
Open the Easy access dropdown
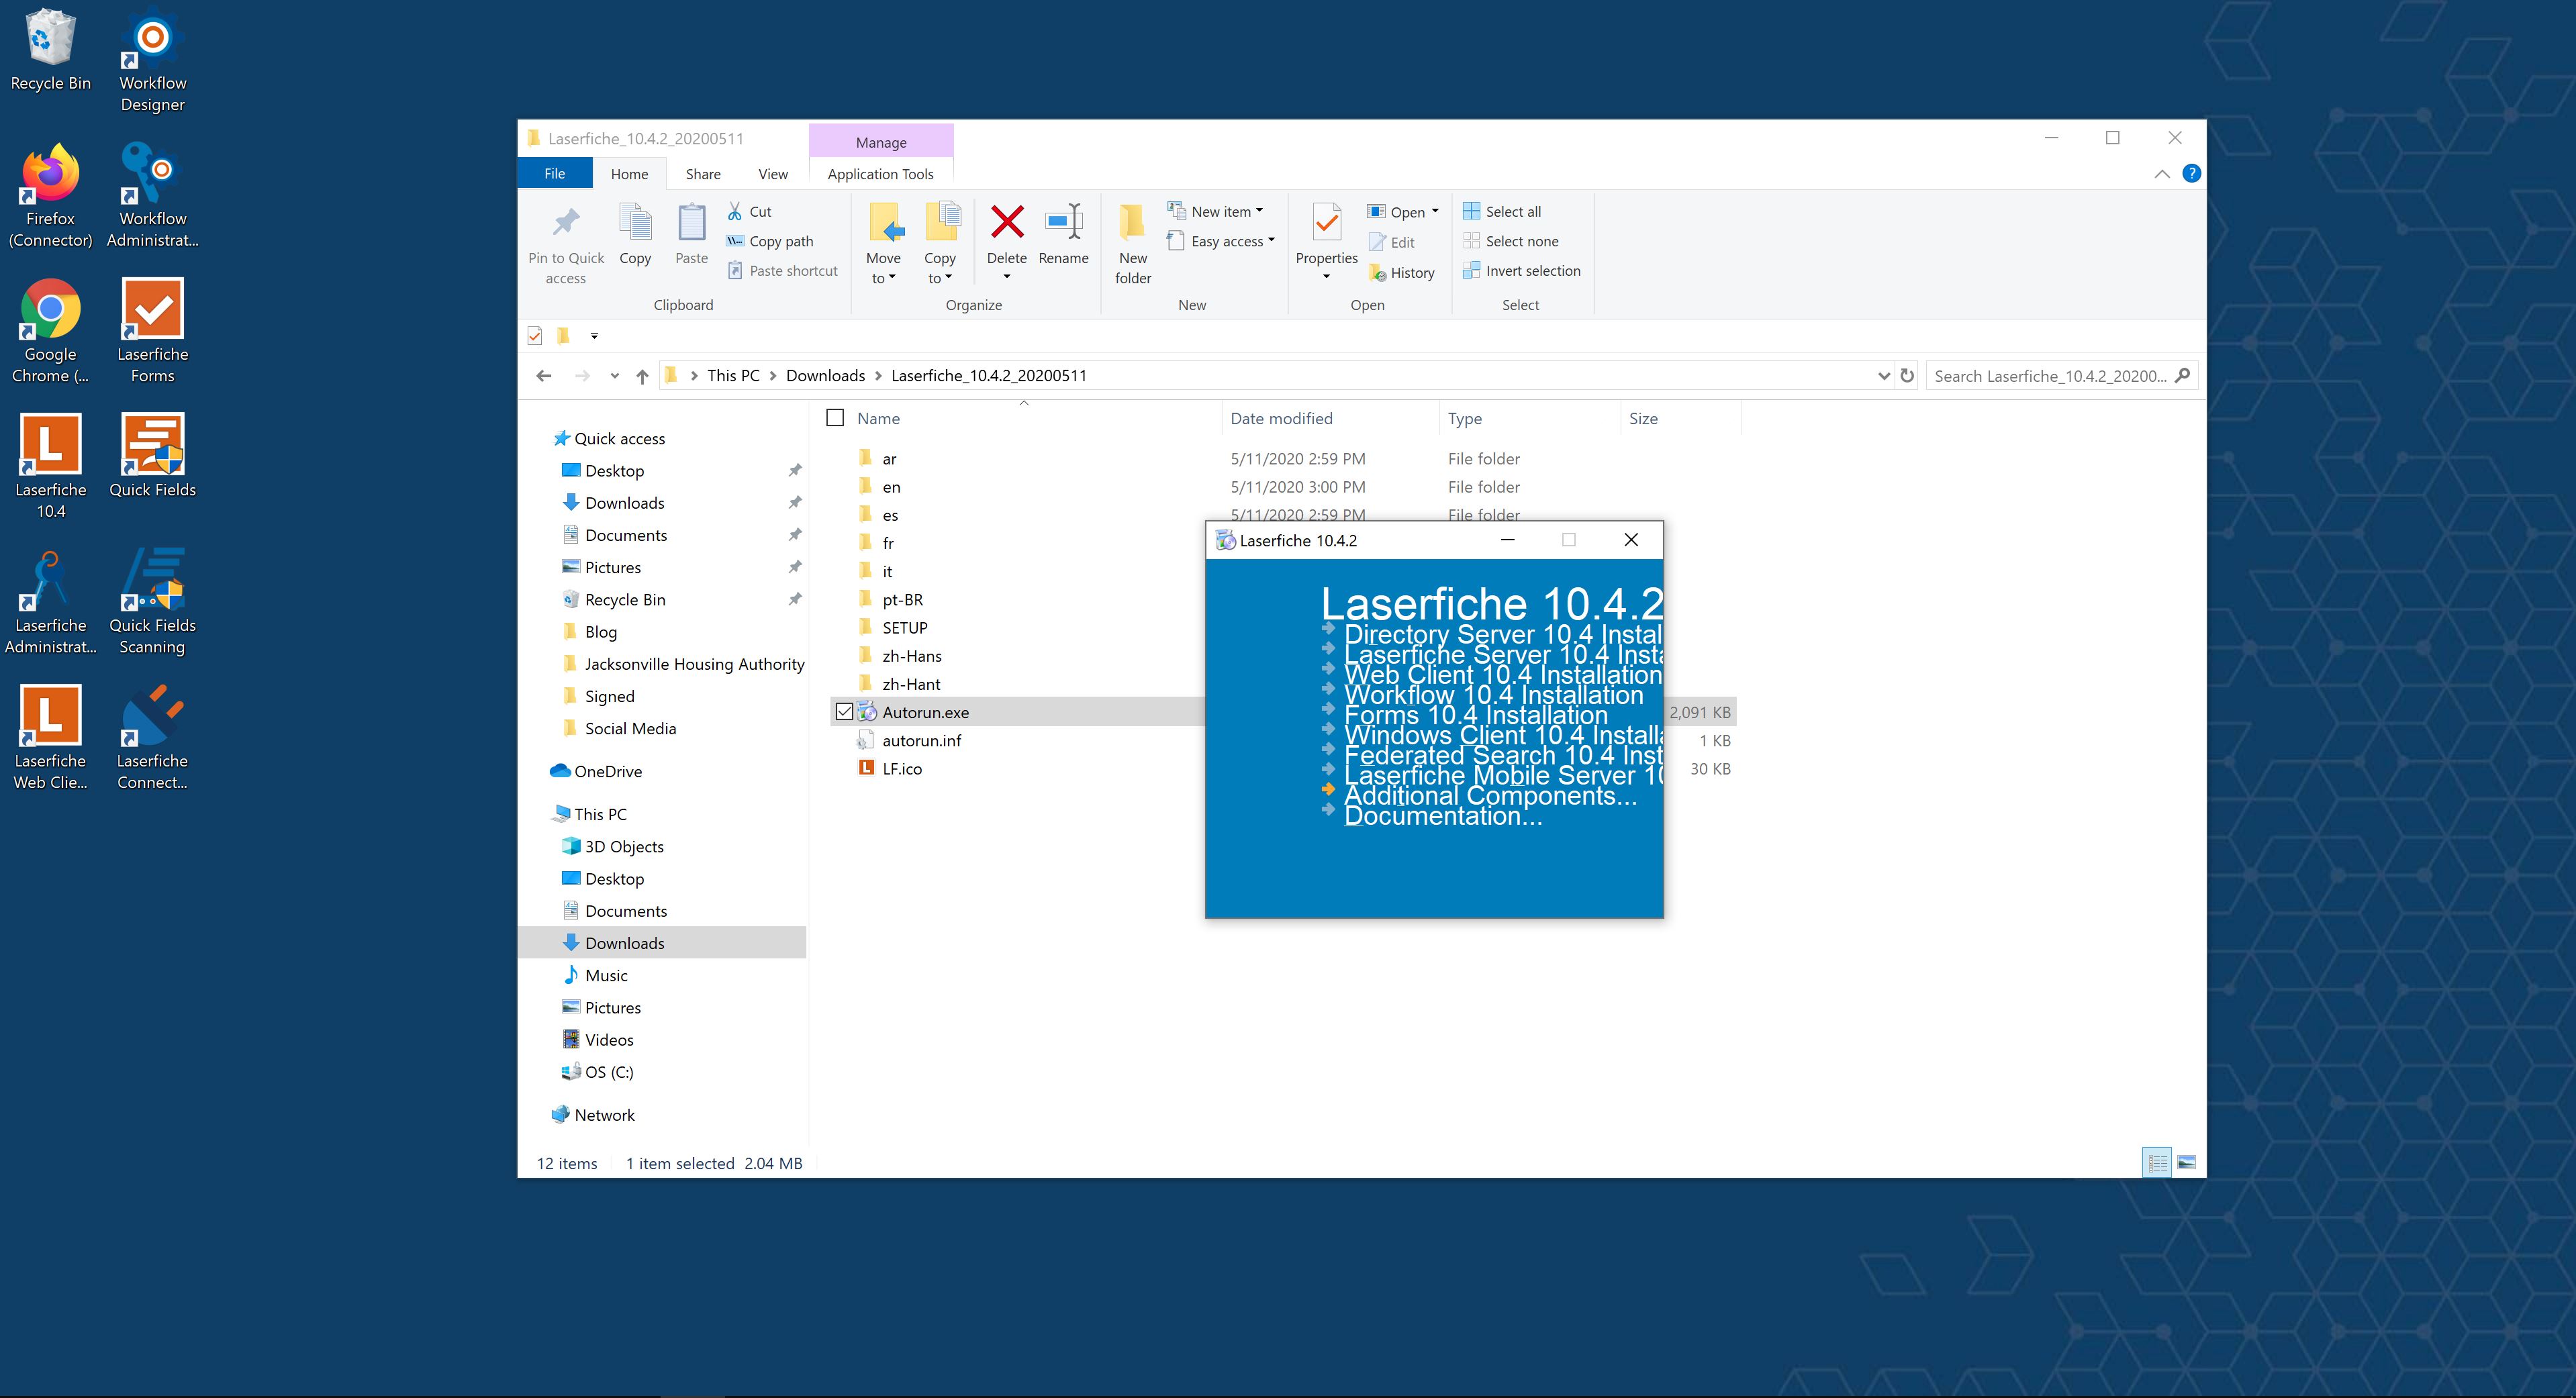coord(1271,241)
